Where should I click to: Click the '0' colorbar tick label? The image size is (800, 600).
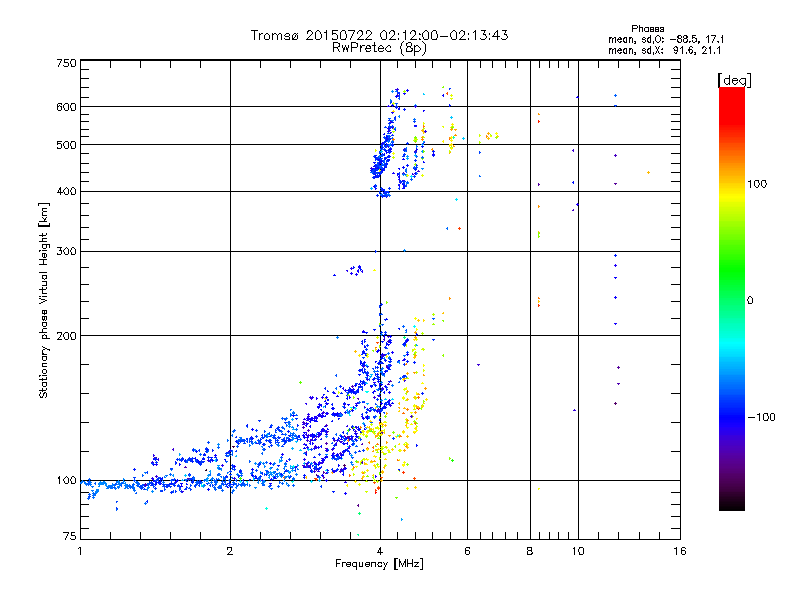tap(750, 301)
